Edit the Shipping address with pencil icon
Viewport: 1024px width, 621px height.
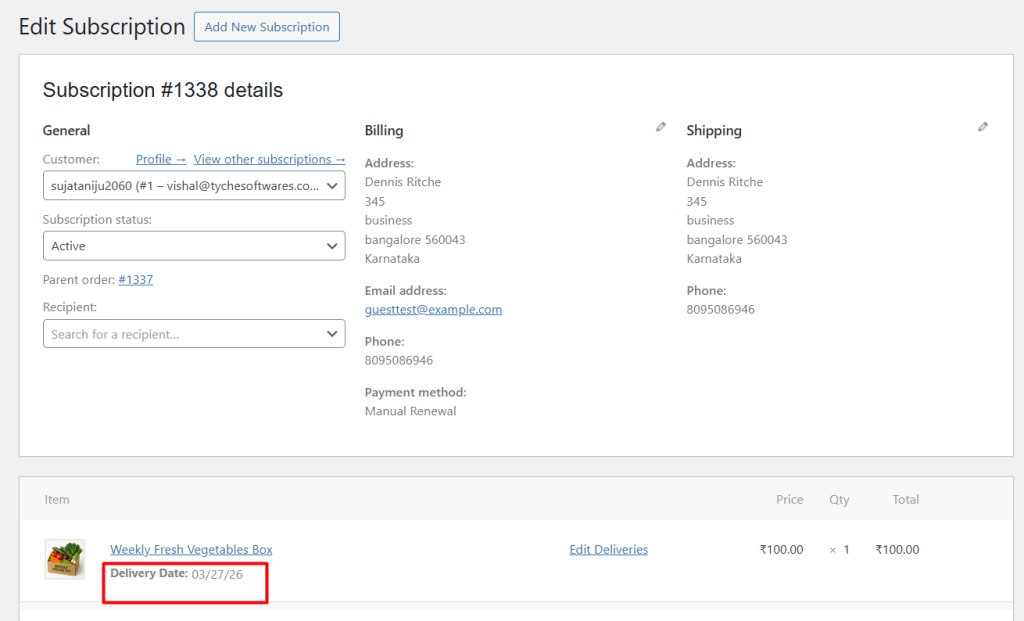coord(983,127)
